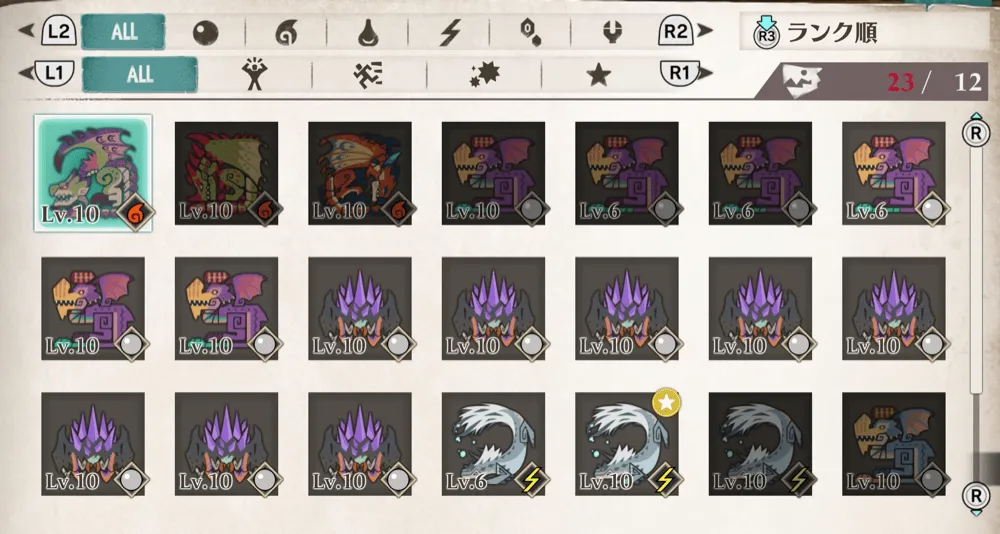The width and height of the screenshot is (1000, 534).
Task: Select the technical burst filter icon
Action: [483, 74]
